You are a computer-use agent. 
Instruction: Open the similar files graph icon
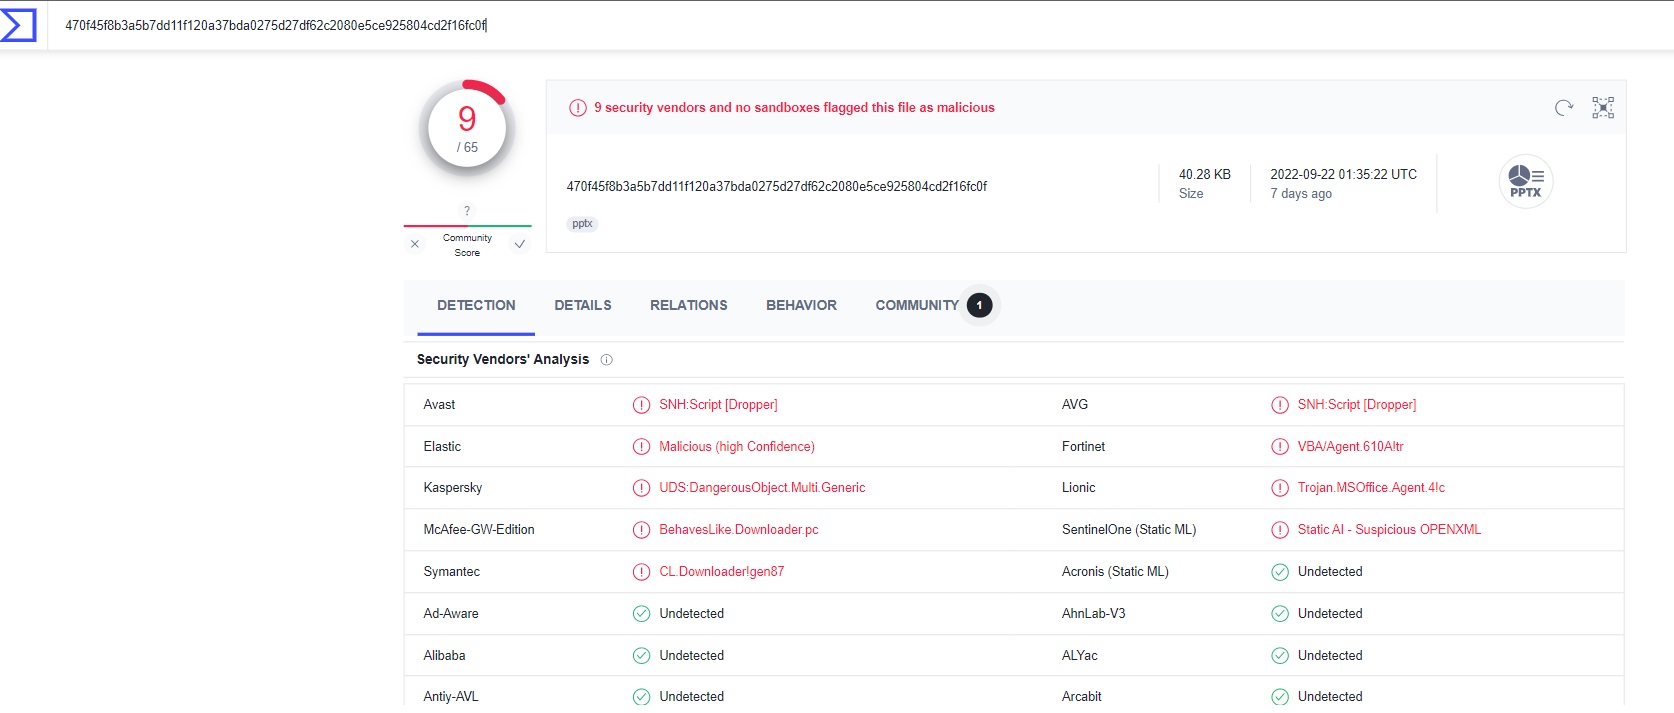pyautogui.click(x=1603, y=108)
